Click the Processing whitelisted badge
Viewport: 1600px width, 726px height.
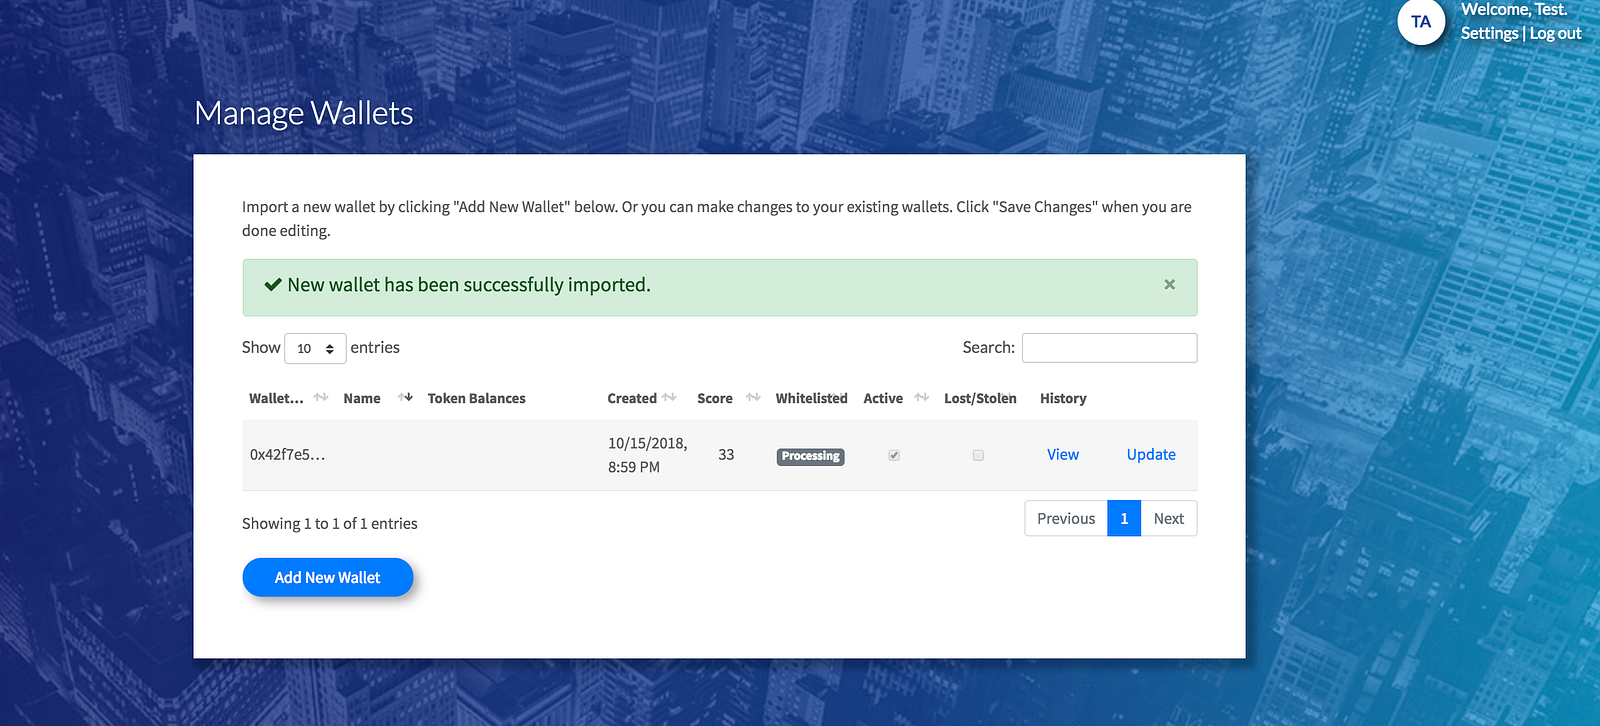click(811, 456)
